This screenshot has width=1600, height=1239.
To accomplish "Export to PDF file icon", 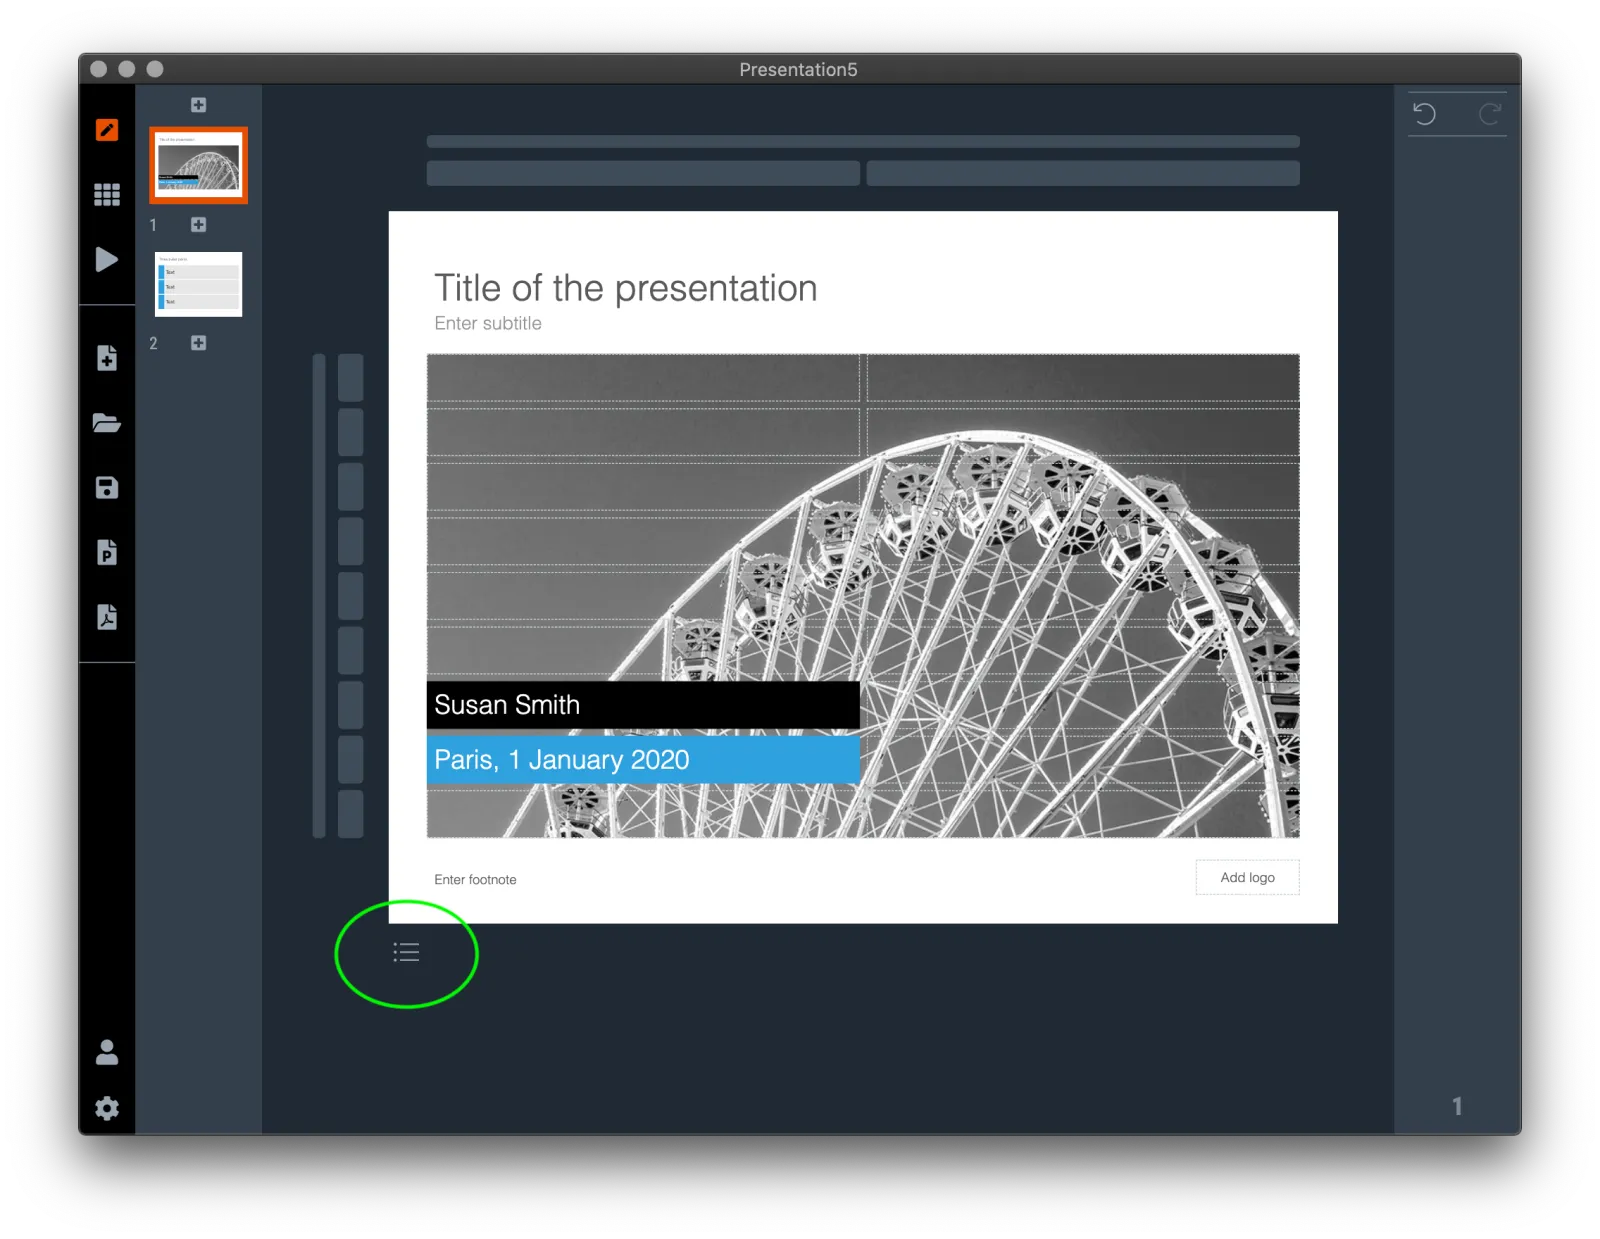I will tap(107, 617).
